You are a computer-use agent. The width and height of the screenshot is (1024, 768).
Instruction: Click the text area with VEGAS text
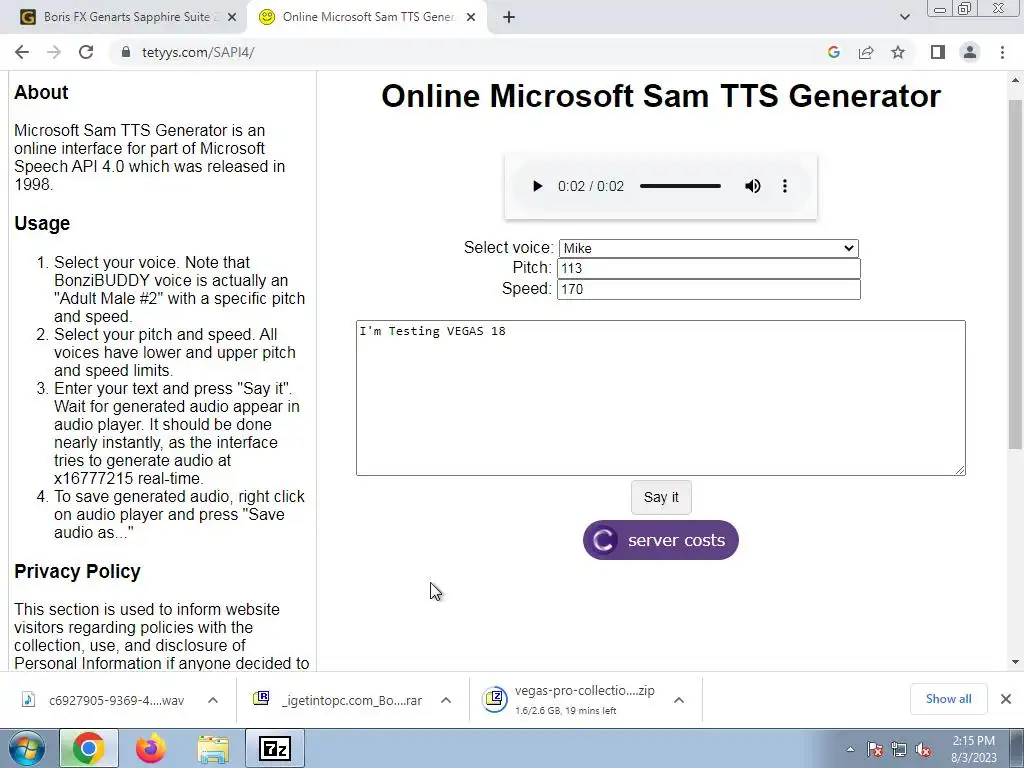click(x=660, y=398)
